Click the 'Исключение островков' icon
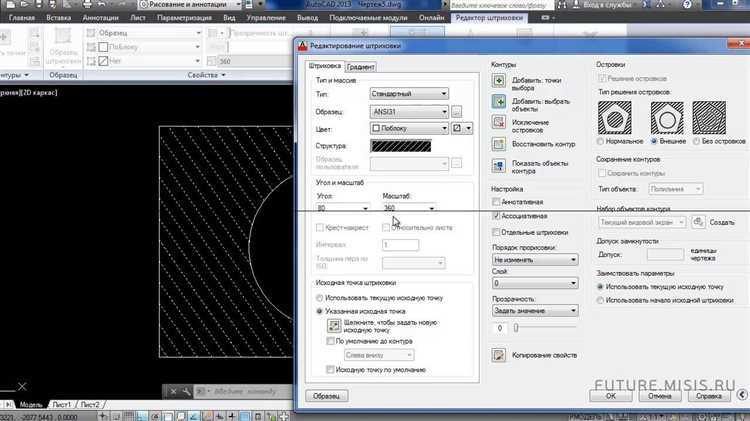Screen dimensions: 750x421 pyautogui.click(x=500, y=123)
